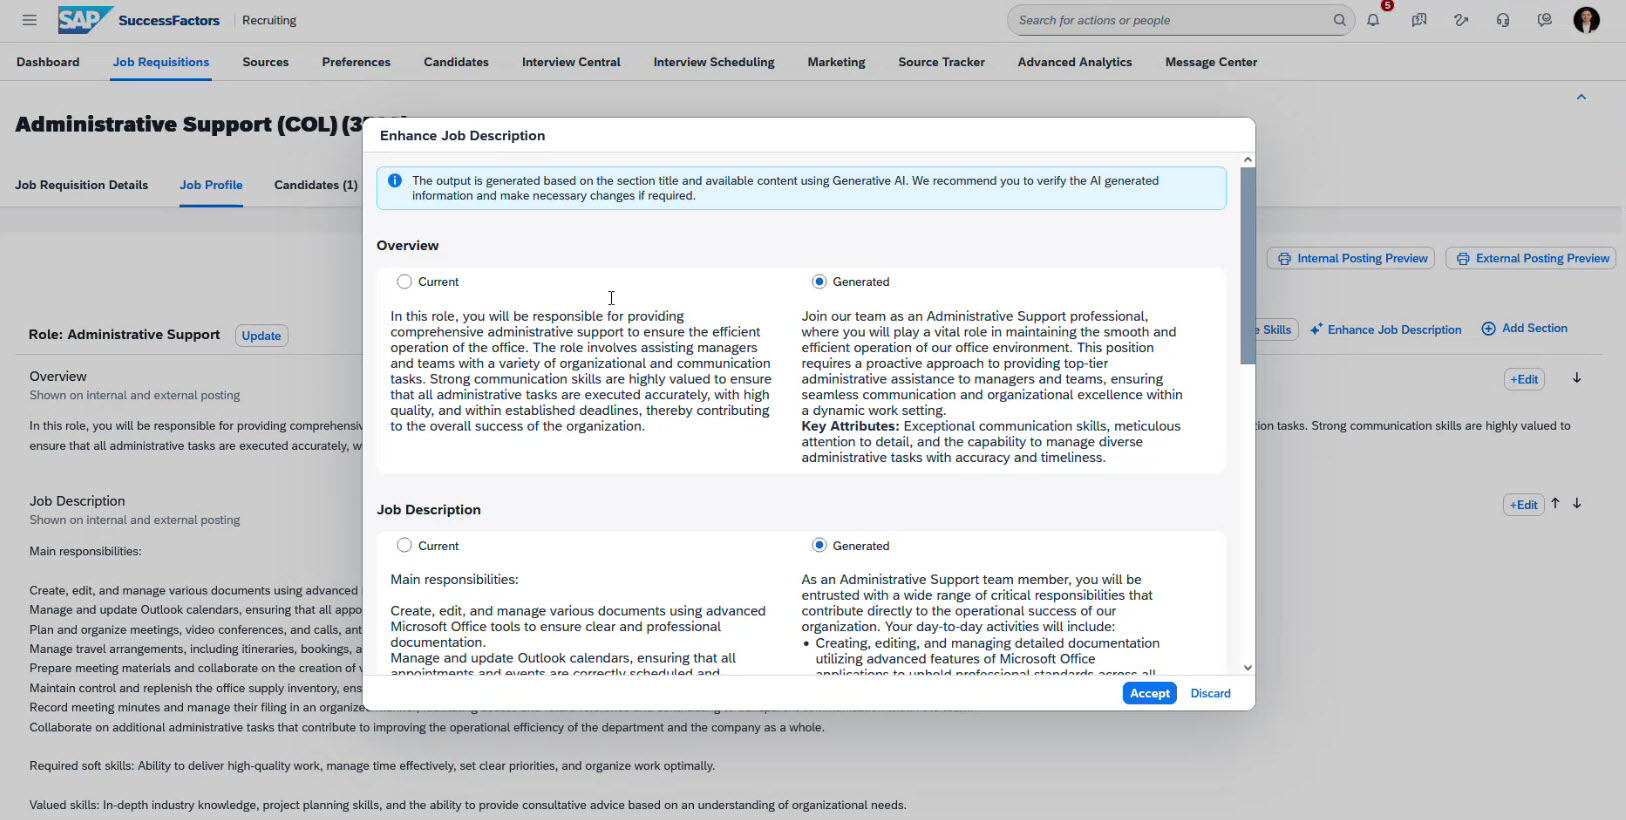Open the hamburger navigation menu
This screenshot has height=820, width=1626.
click(29, 20)
